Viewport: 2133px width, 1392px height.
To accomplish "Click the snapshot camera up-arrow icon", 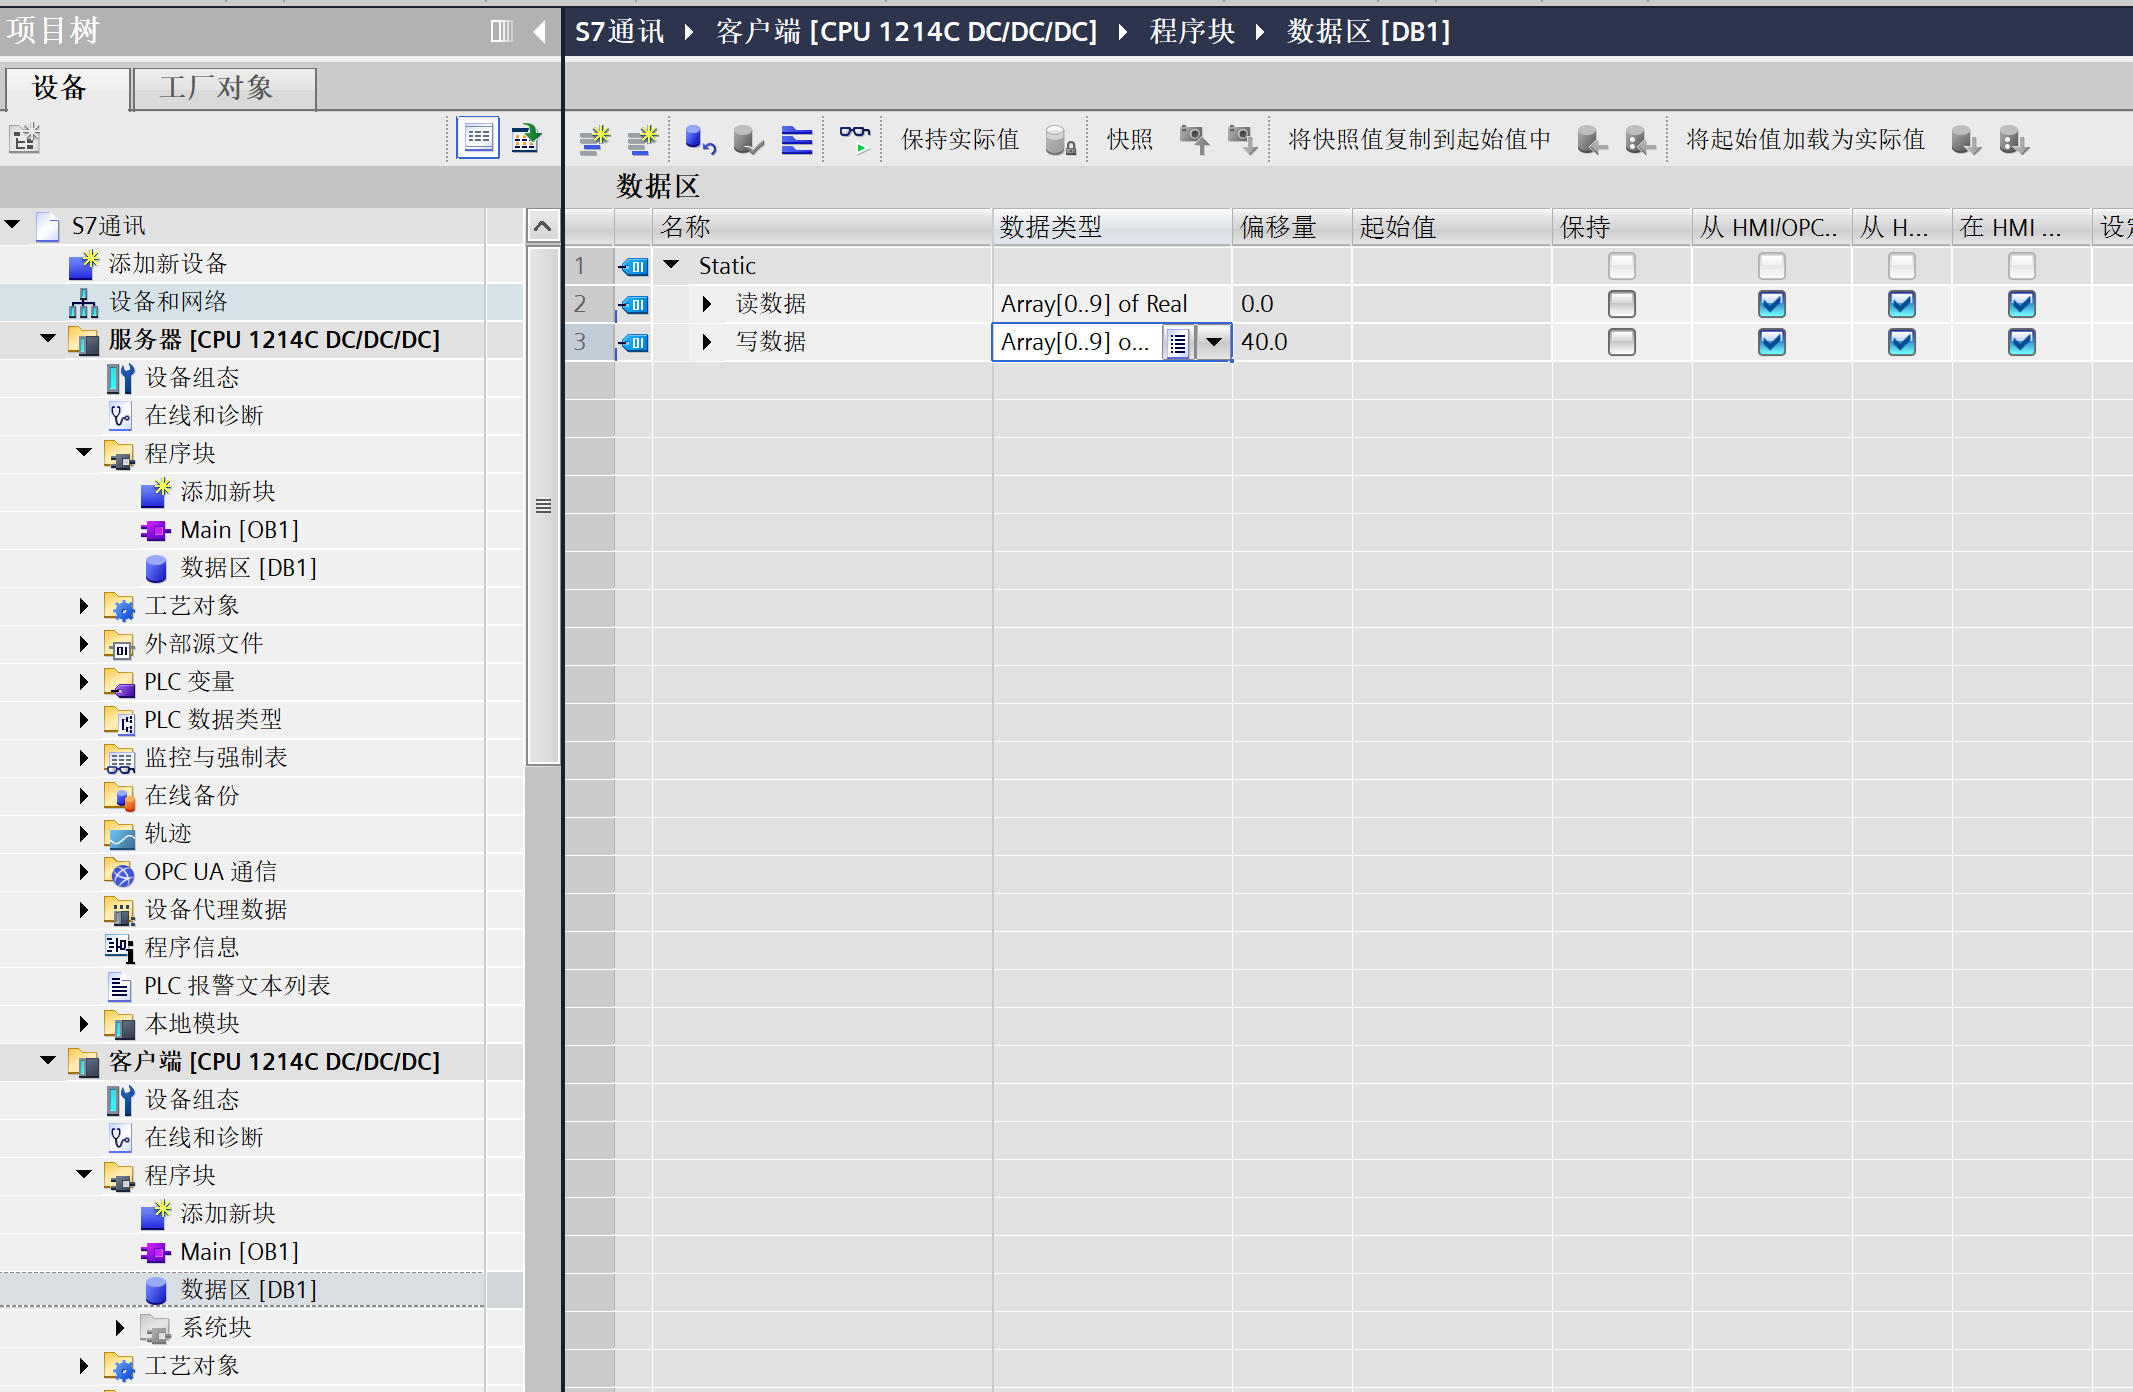I will coord(1194,140).
